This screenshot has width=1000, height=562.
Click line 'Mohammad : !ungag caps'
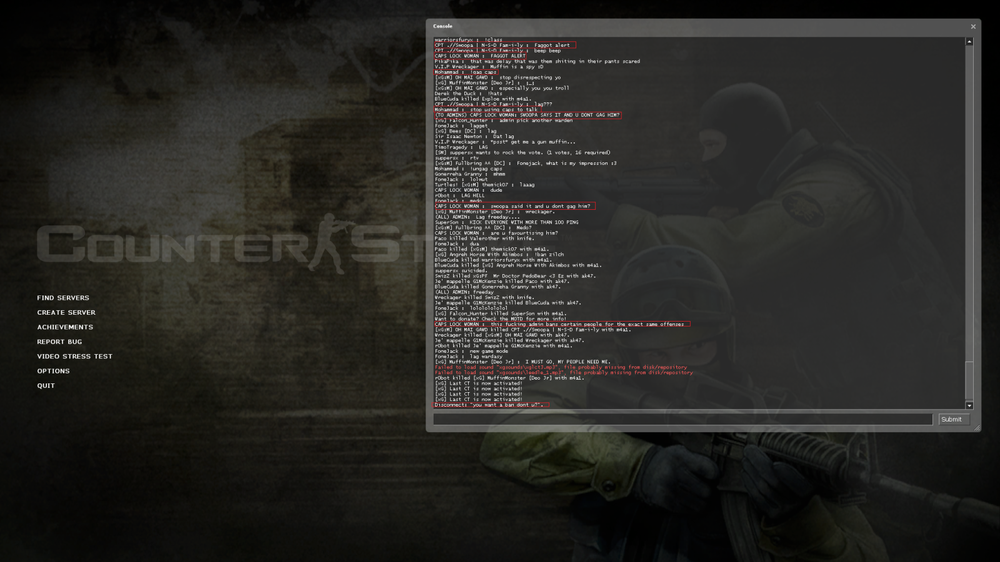point(469,169)
